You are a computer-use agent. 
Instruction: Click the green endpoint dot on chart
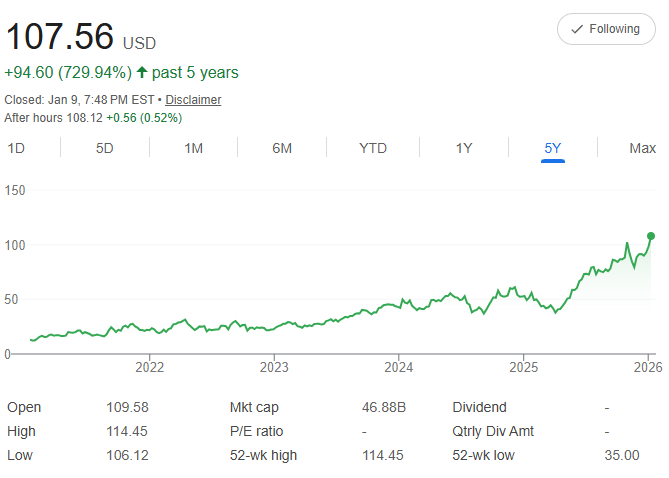click(x=651, y=237)
